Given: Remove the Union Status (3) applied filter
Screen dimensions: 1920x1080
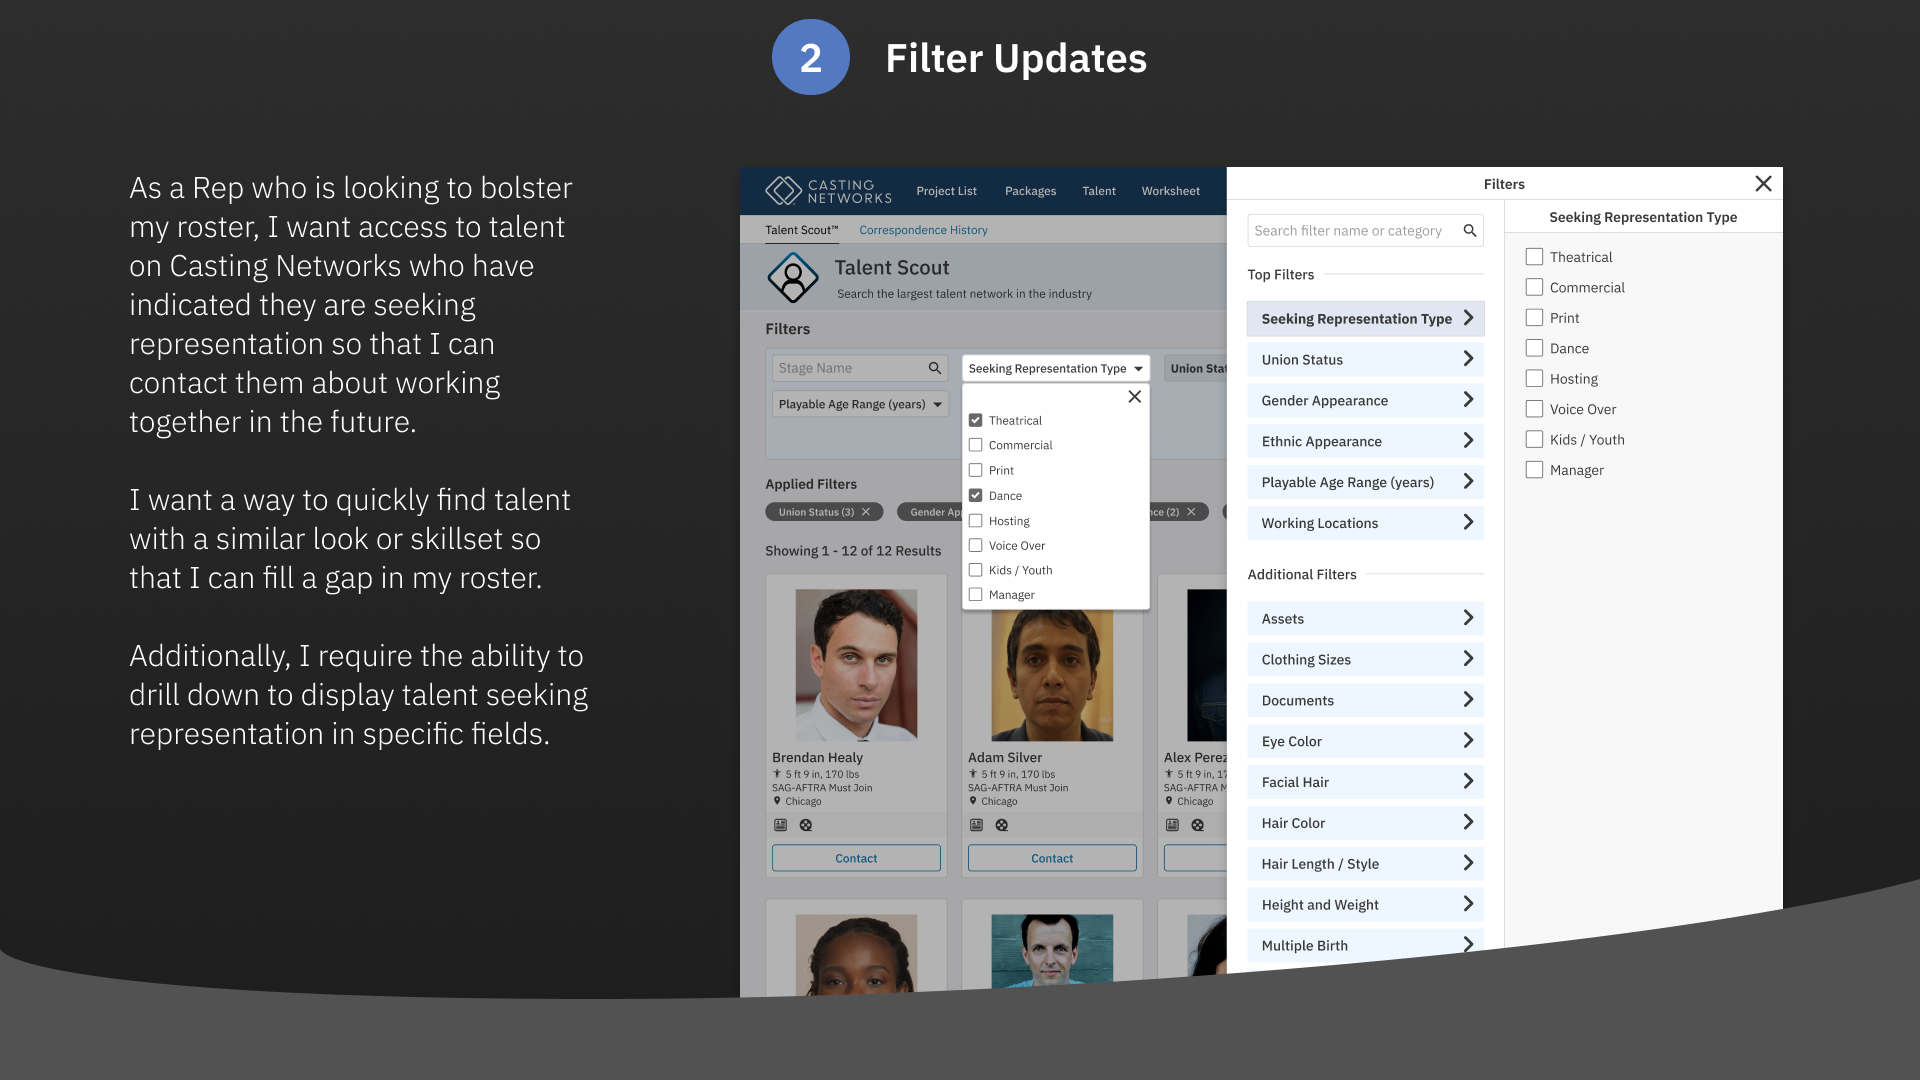Looking at the screenshot, I should click(866, 512).
